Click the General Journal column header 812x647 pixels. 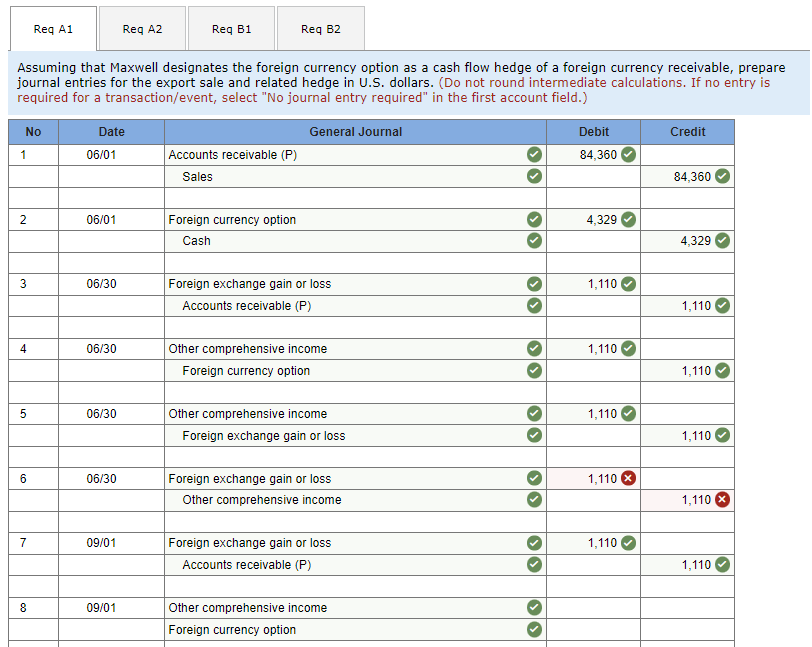355,132
